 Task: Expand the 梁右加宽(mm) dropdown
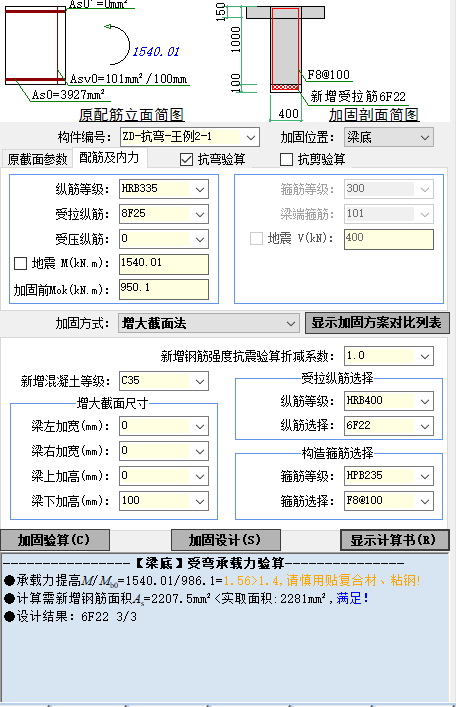click(x=164, y=451)
